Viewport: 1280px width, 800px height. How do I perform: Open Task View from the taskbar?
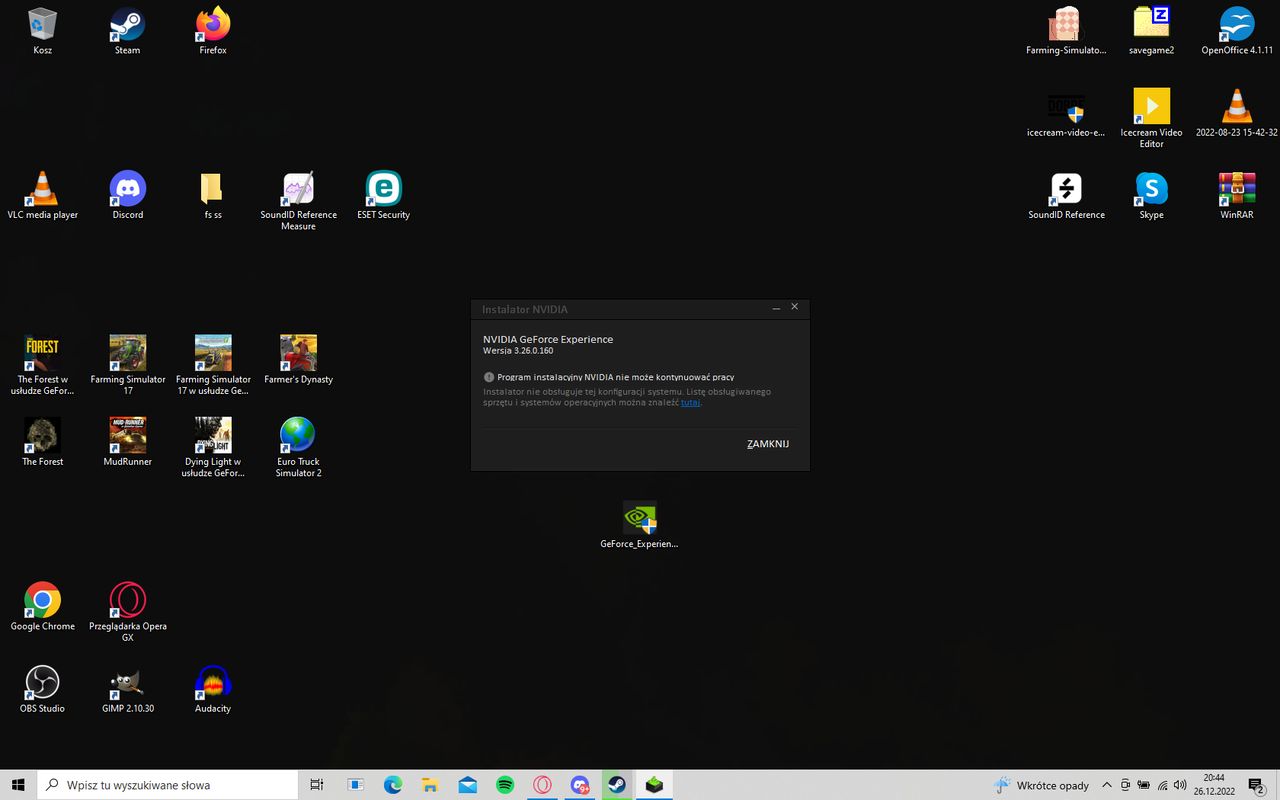(x=317, y=785)
